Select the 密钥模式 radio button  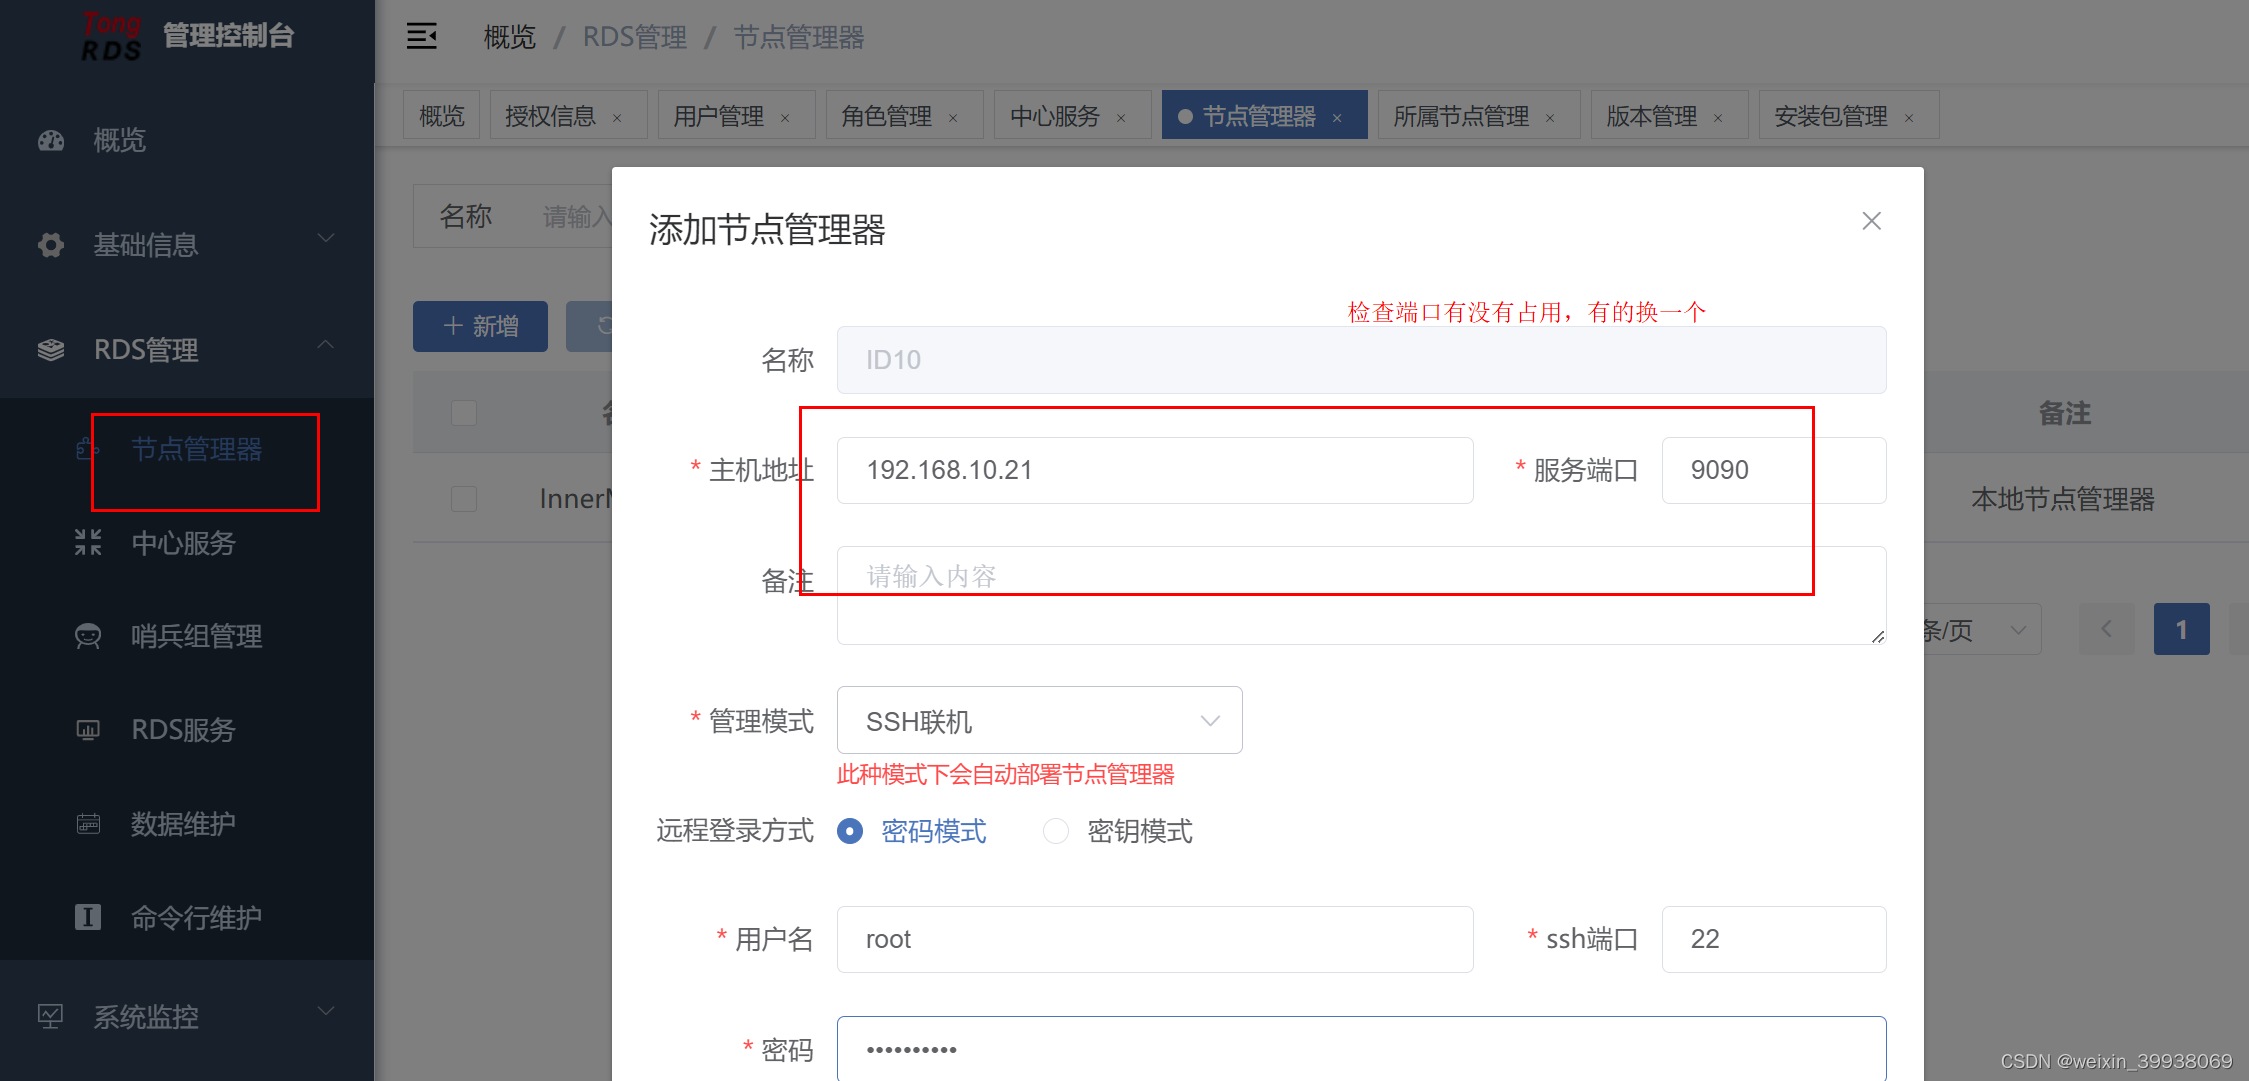[1056, 831]
